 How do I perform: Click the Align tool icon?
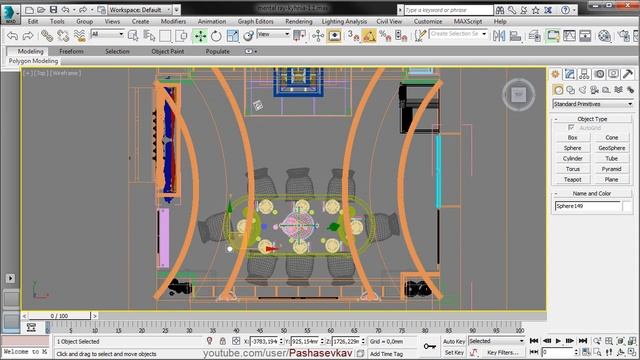515,36
